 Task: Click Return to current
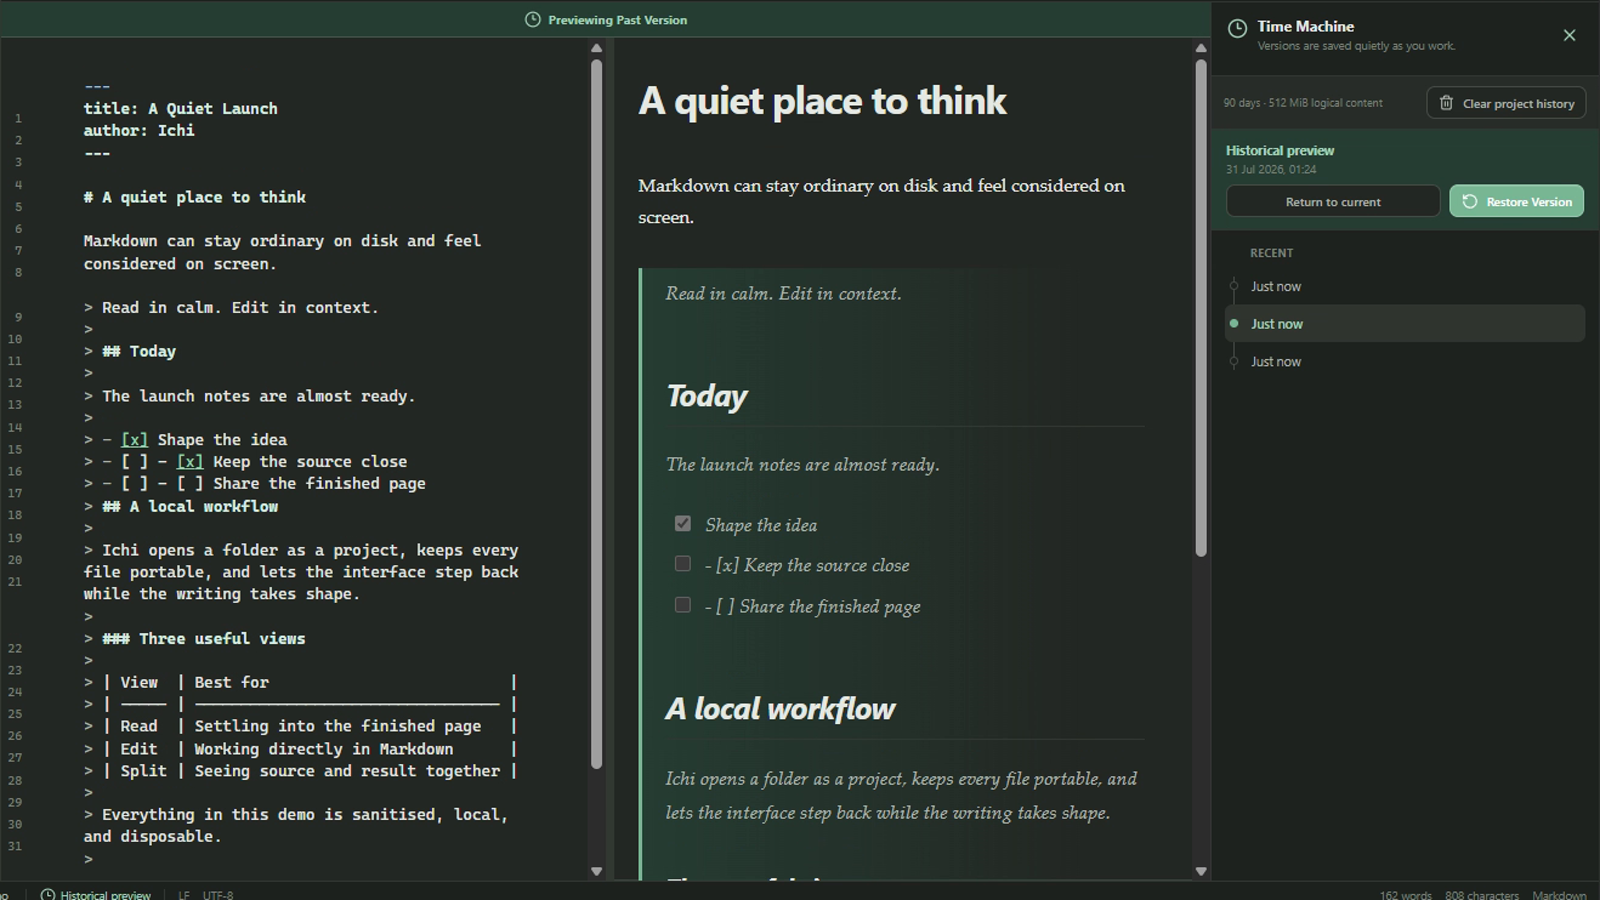pos(1333,202)
